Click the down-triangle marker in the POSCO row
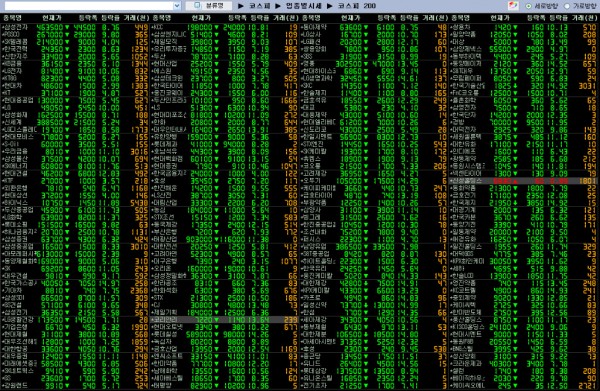The width and height of the screenshot is (600, 391). [67, 34]
